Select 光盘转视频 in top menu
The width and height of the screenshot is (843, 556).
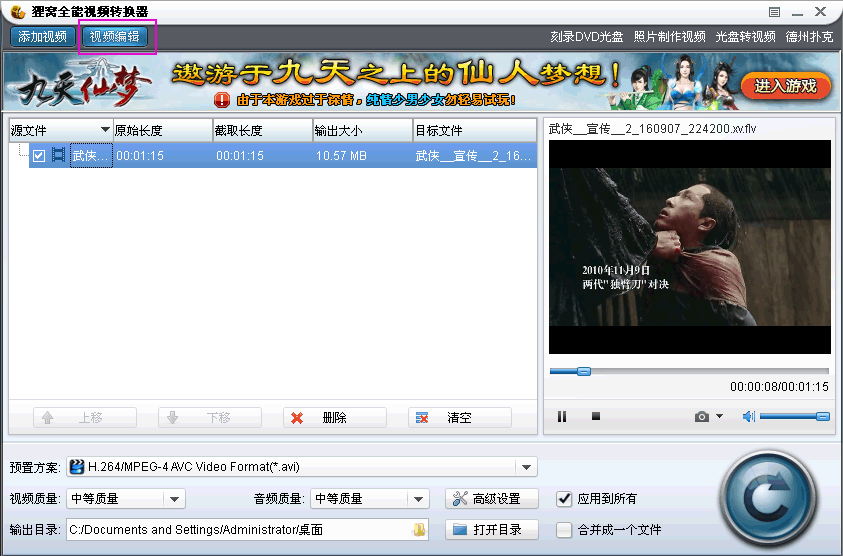pos(745,37)
